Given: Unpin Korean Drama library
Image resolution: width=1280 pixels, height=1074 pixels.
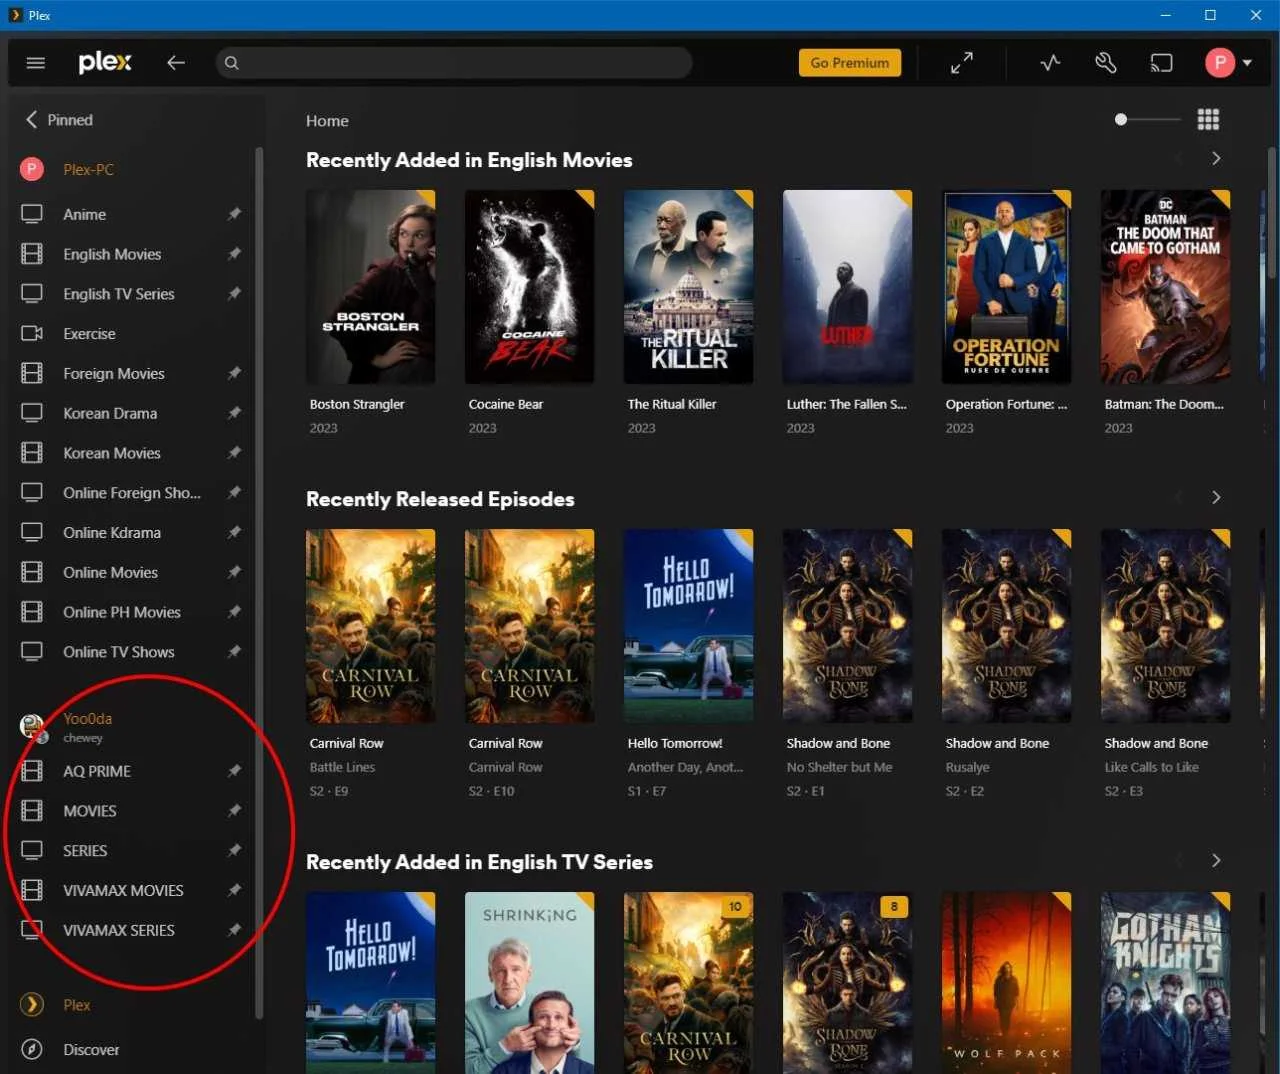Looking at the screenshot, I should pyautogui.click(x=234, y=413).
